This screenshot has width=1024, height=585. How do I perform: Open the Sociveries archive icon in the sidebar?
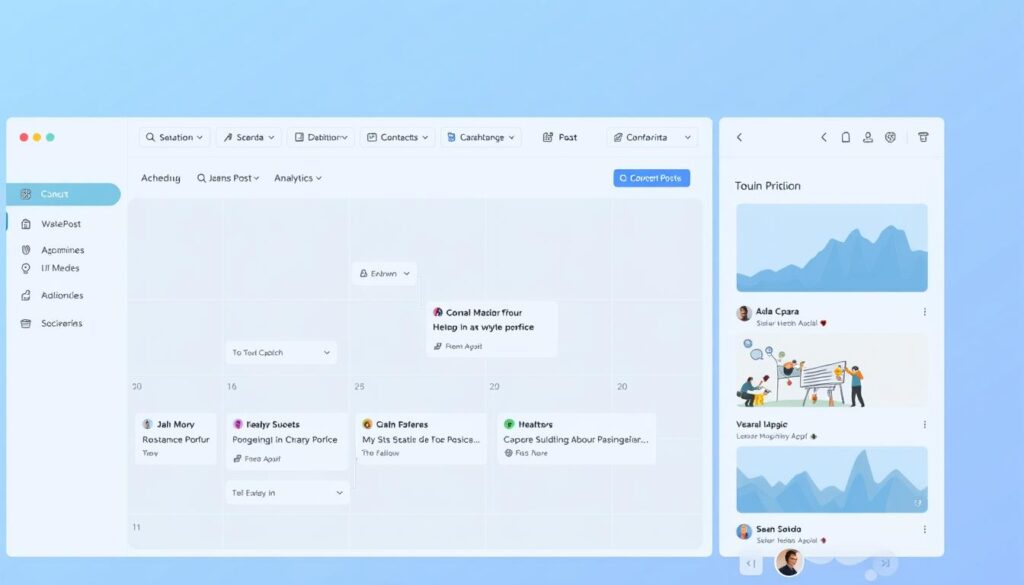(x=26, y=323)
